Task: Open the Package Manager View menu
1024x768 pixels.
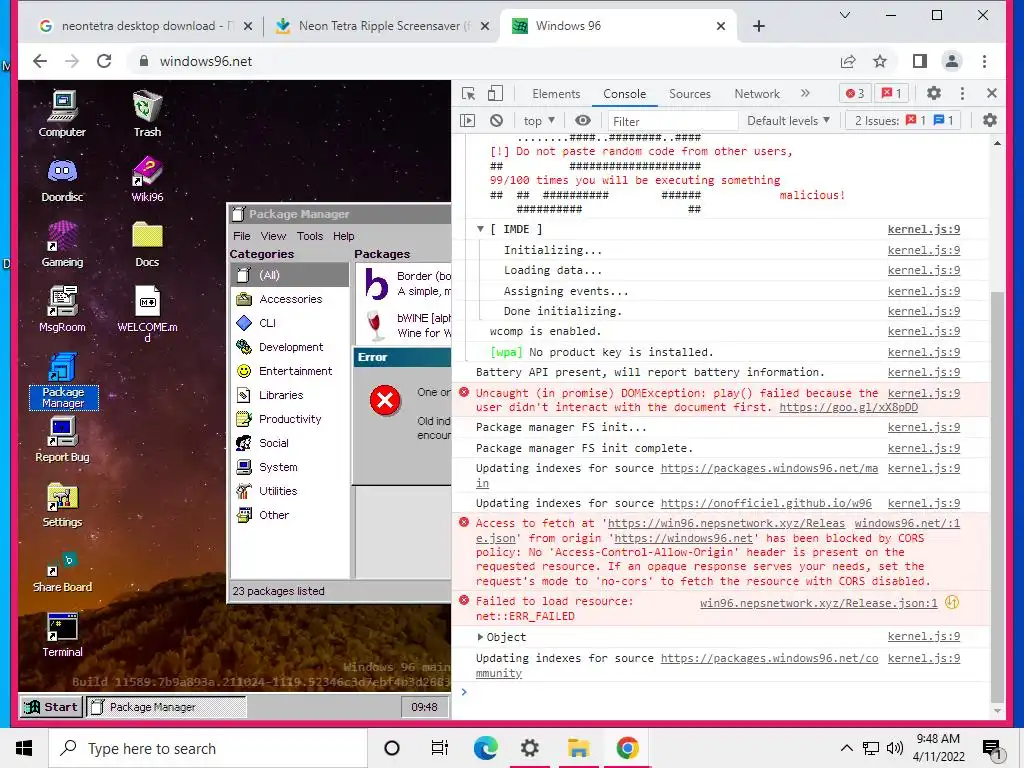Action: [x=273, y=236]
